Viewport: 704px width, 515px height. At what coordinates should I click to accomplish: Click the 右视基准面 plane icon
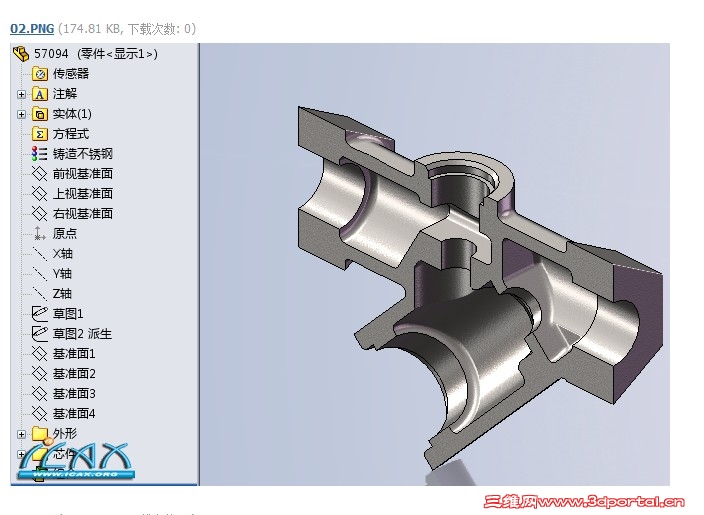click(x=40, y=214)
